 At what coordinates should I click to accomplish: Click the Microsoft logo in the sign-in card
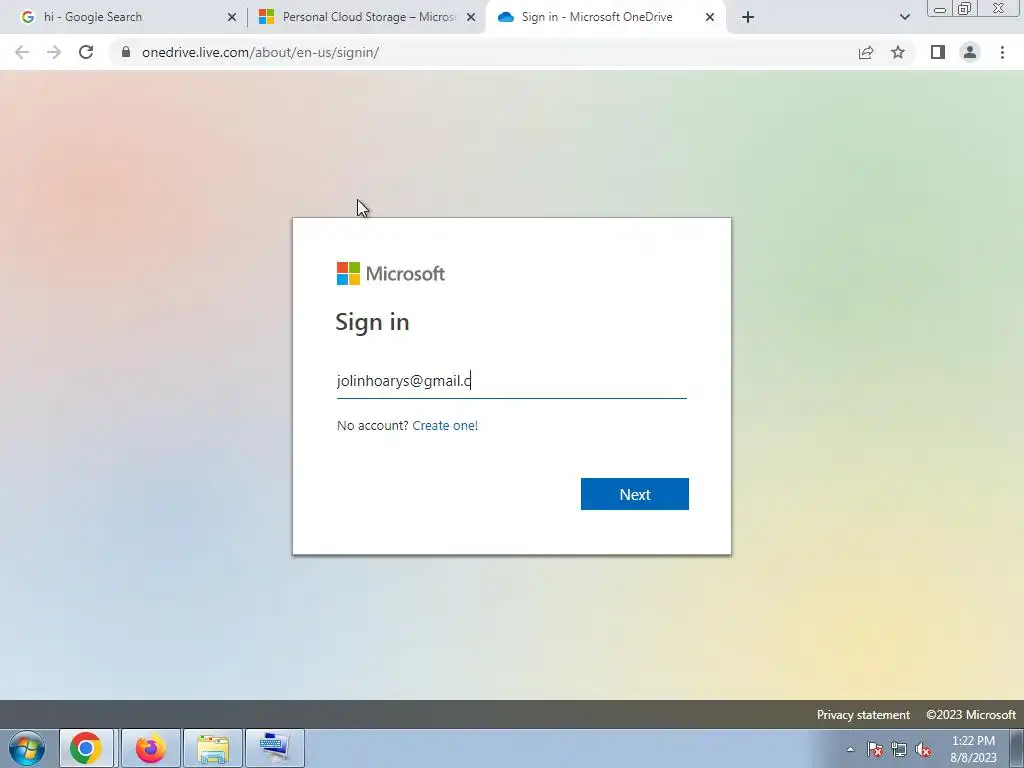click(x=391, y=274)
